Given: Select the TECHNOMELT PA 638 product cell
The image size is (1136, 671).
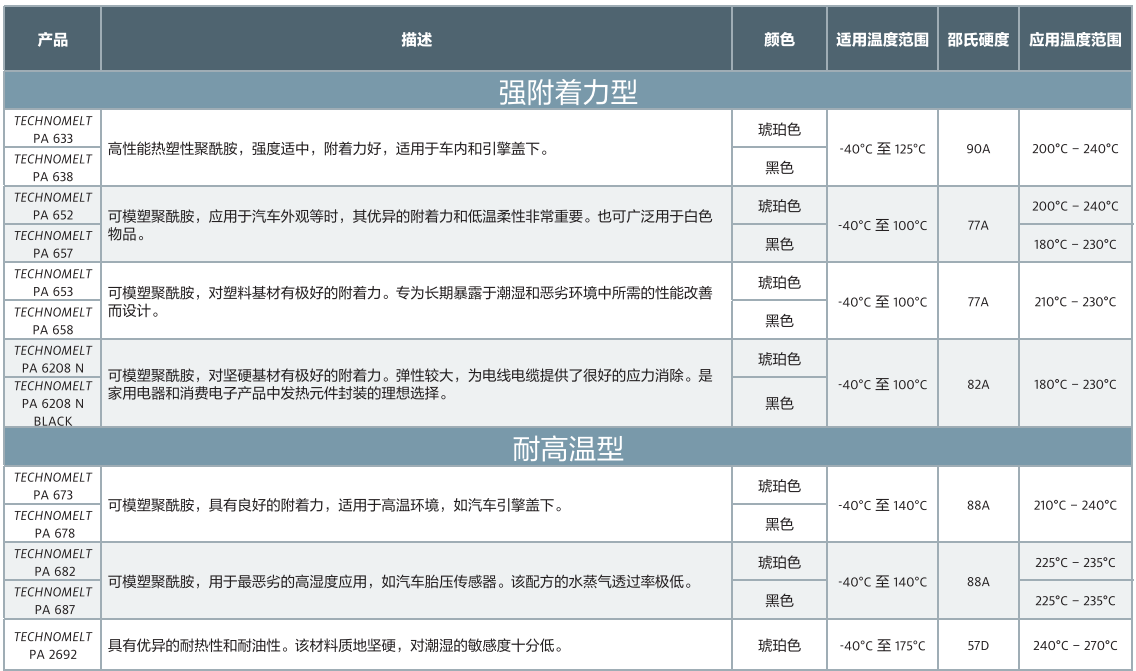Looking at the screenshot, I should (x=52, y=167).
